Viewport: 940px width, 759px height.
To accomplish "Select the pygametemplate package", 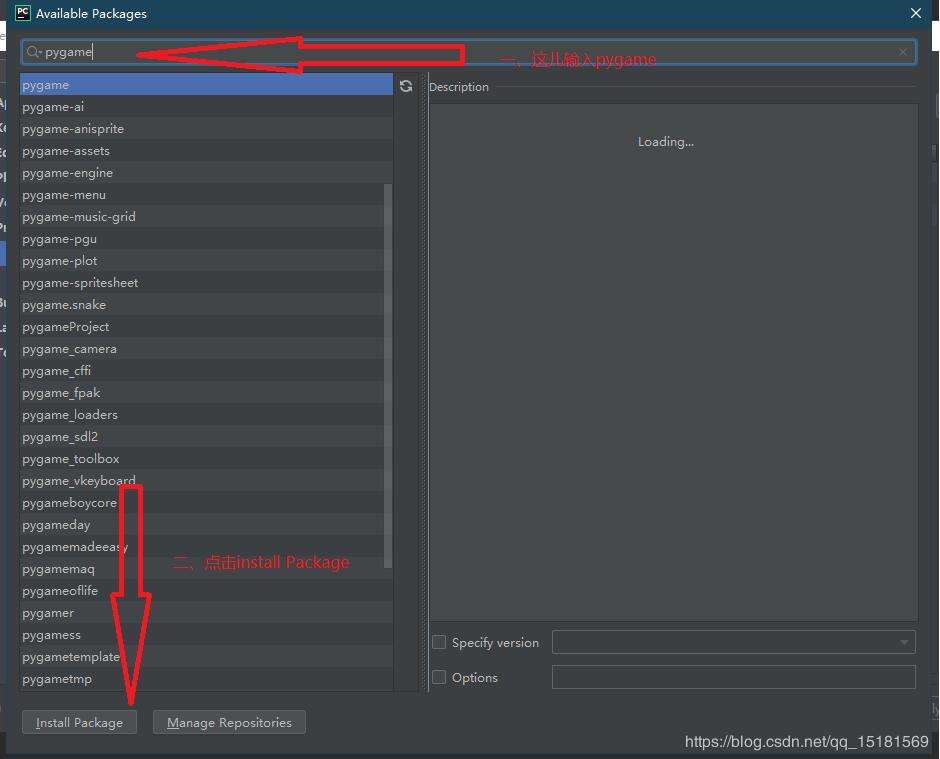I will (206, 656).
